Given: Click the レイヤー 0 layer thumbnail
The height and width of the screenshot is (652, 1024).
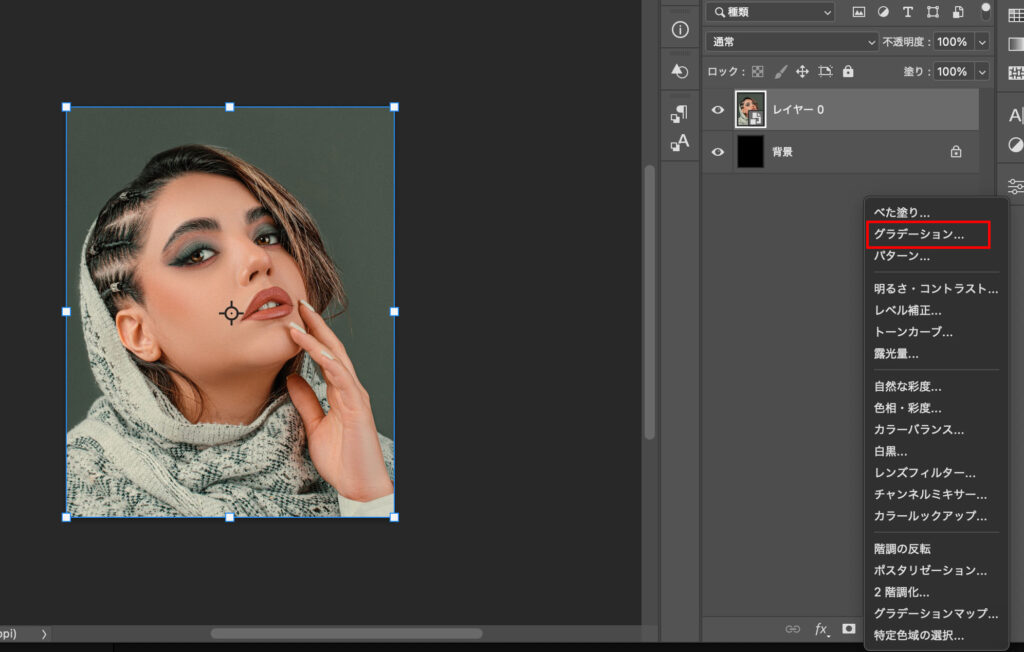Looking at the screenshot, I should click(x=750, y=110).
